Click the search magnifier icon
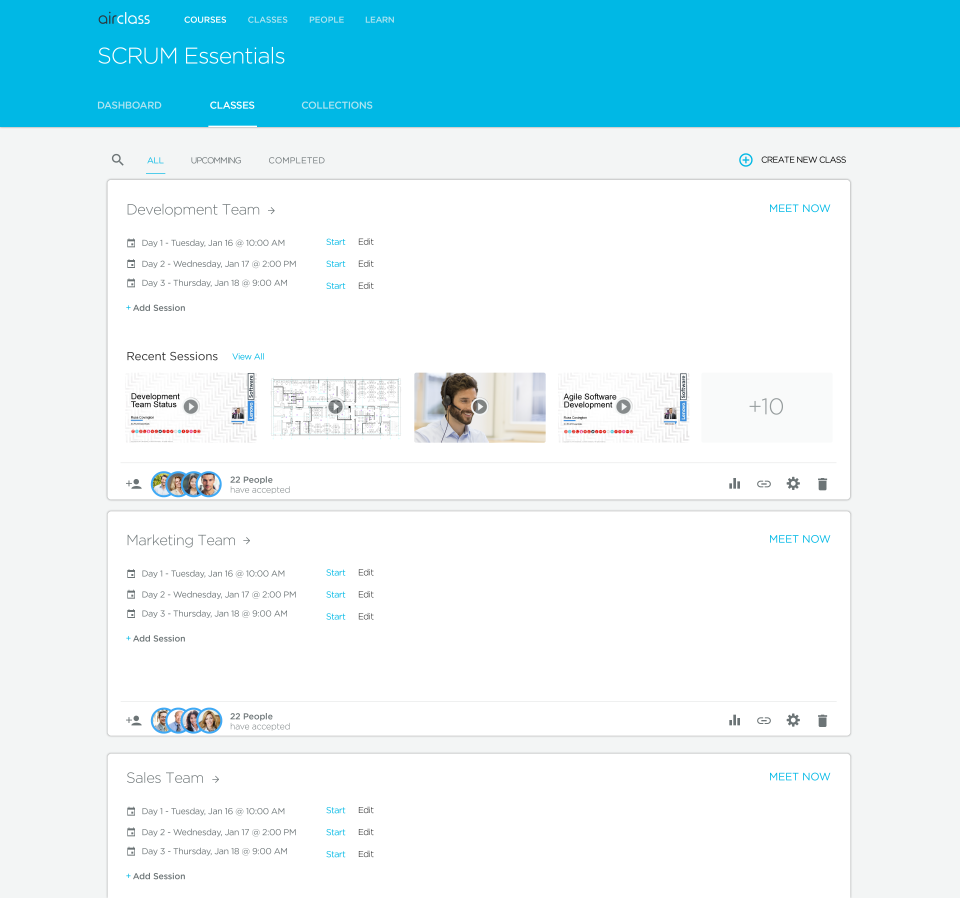960x898 pixels. (118, 160)
